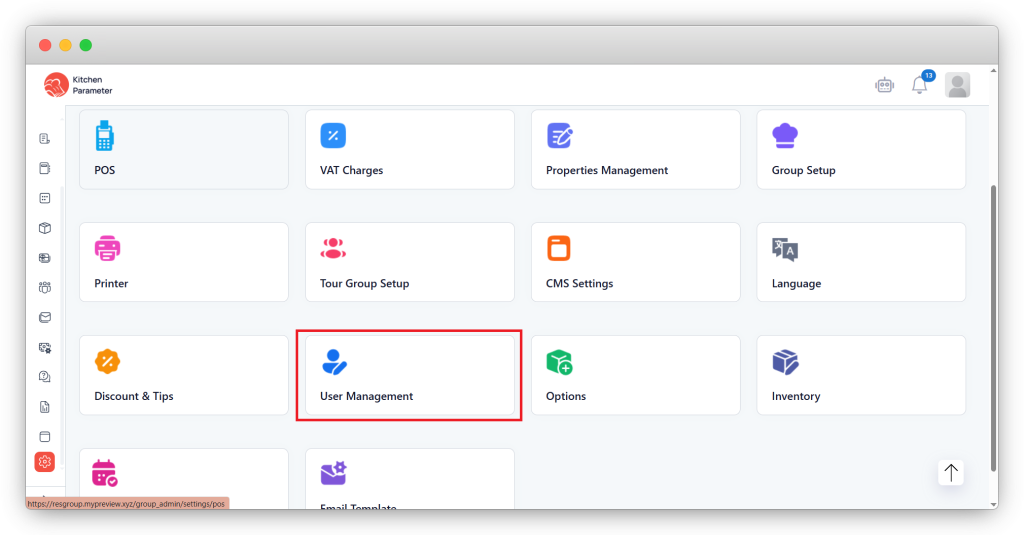The height and width of the screenshot is (535, 1024).
Task: Open VAT Charges settings
Action: tap(409, 149)
